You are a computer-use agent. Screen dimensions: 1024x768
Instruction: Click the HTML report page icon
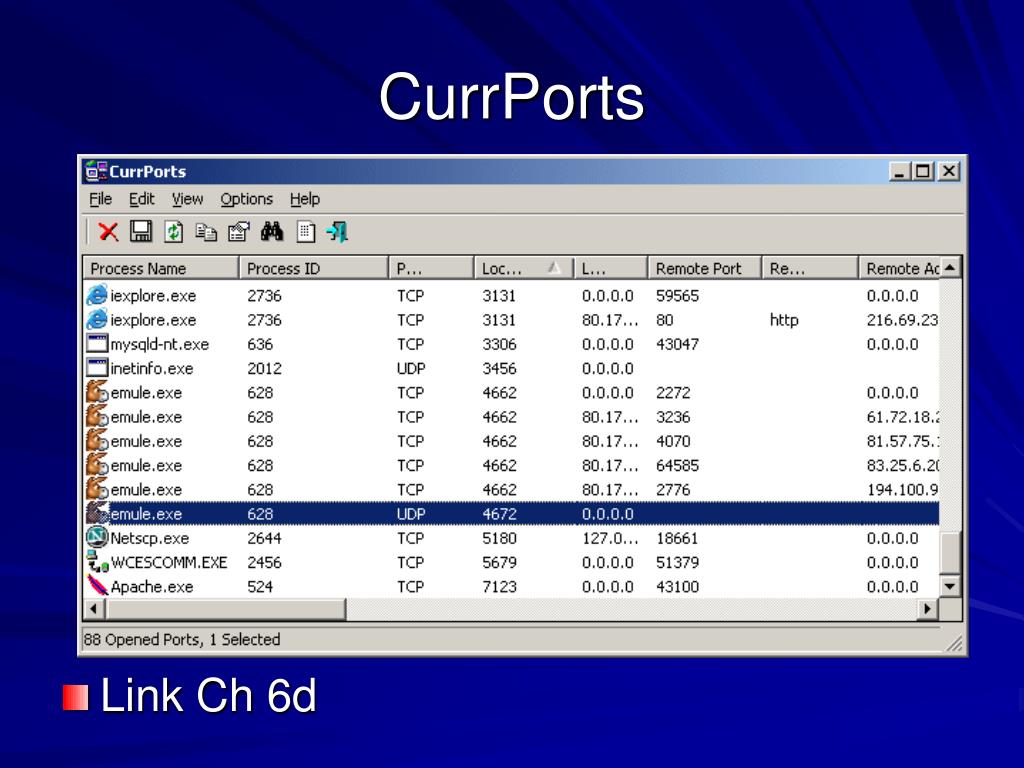(x=306, y=232)
